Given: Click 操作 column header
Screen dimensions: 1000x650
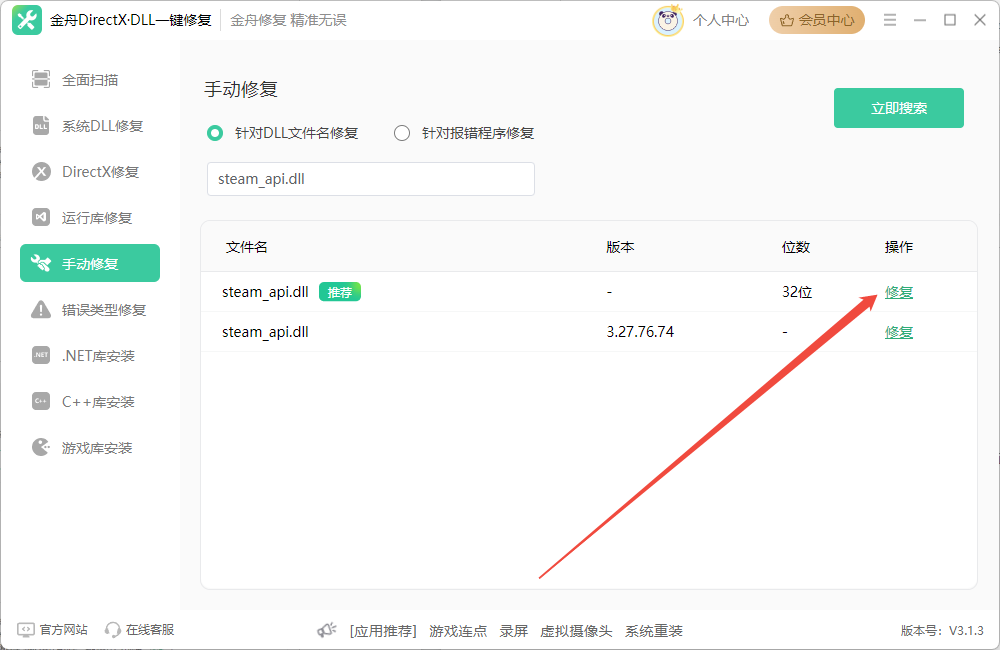Looking at the screenshot, I should click(899, 247).
